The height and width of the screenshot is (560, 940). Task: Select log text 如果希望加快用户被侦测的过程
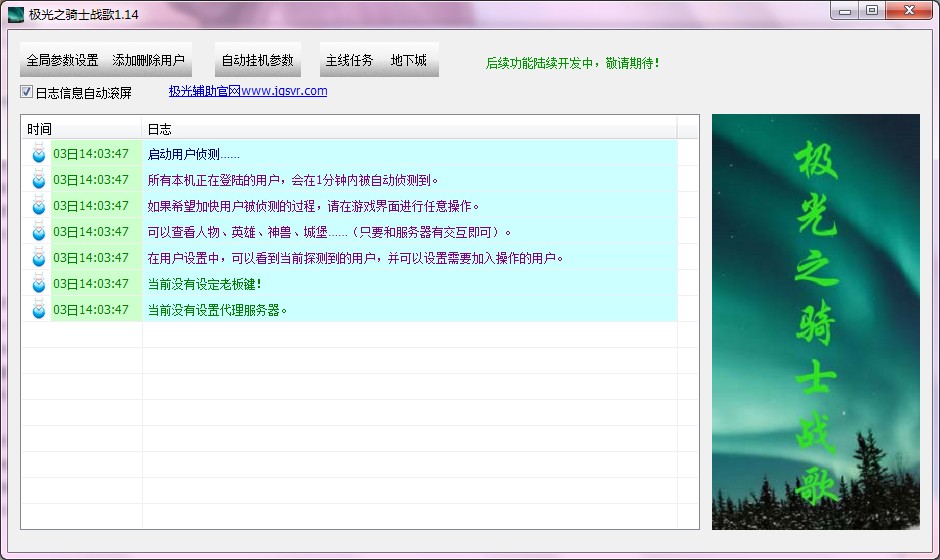pos(314,206)
